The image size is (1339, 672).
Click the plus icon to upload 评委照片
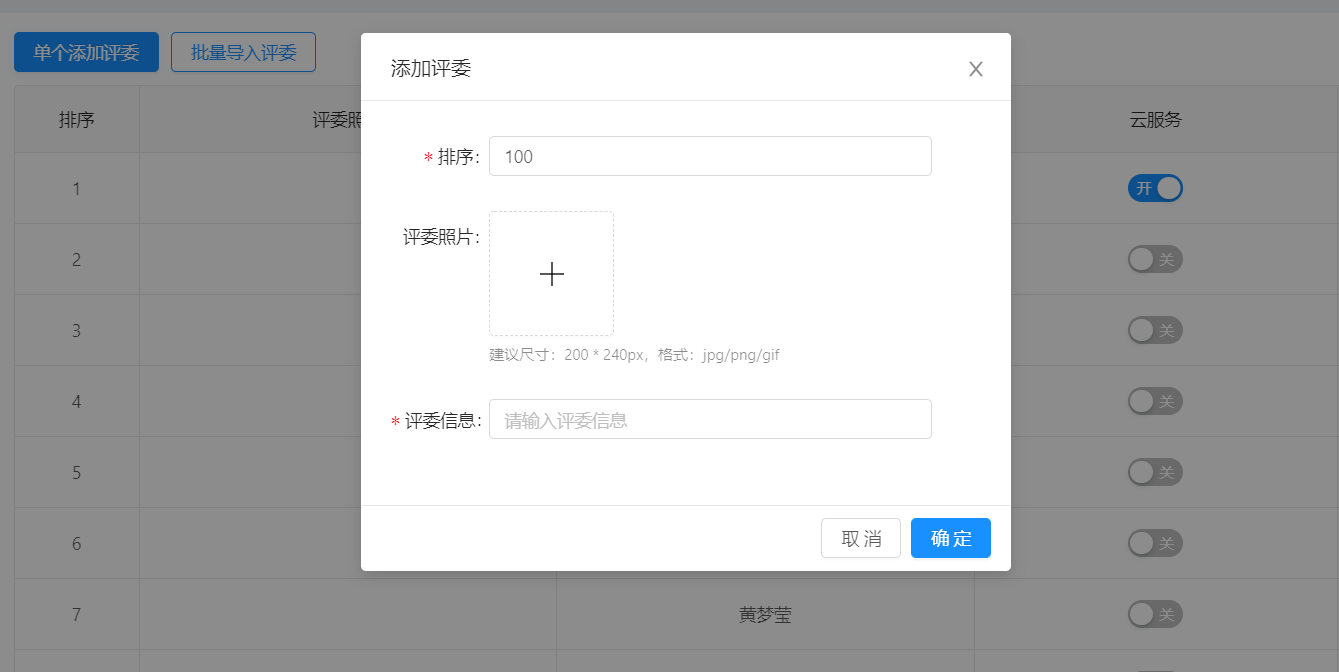(x=551, y=274)
